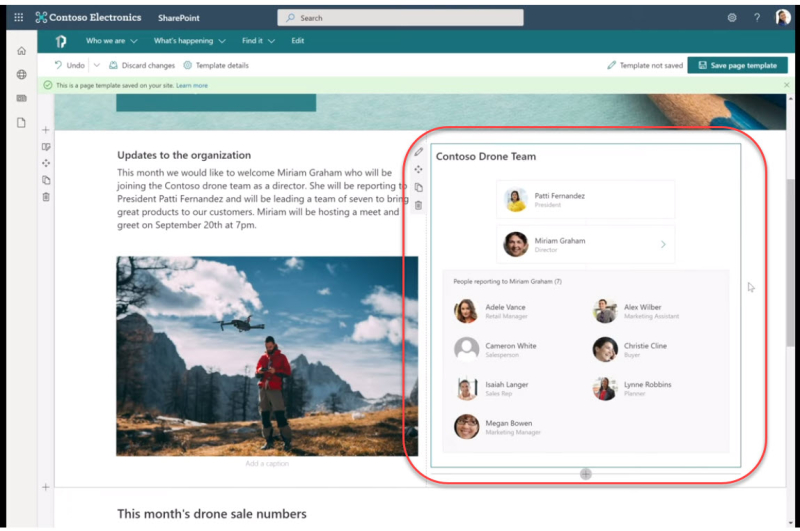Open Adele Vance profile
This screenshot has height=531, width=800.
(x=491, y=311)
